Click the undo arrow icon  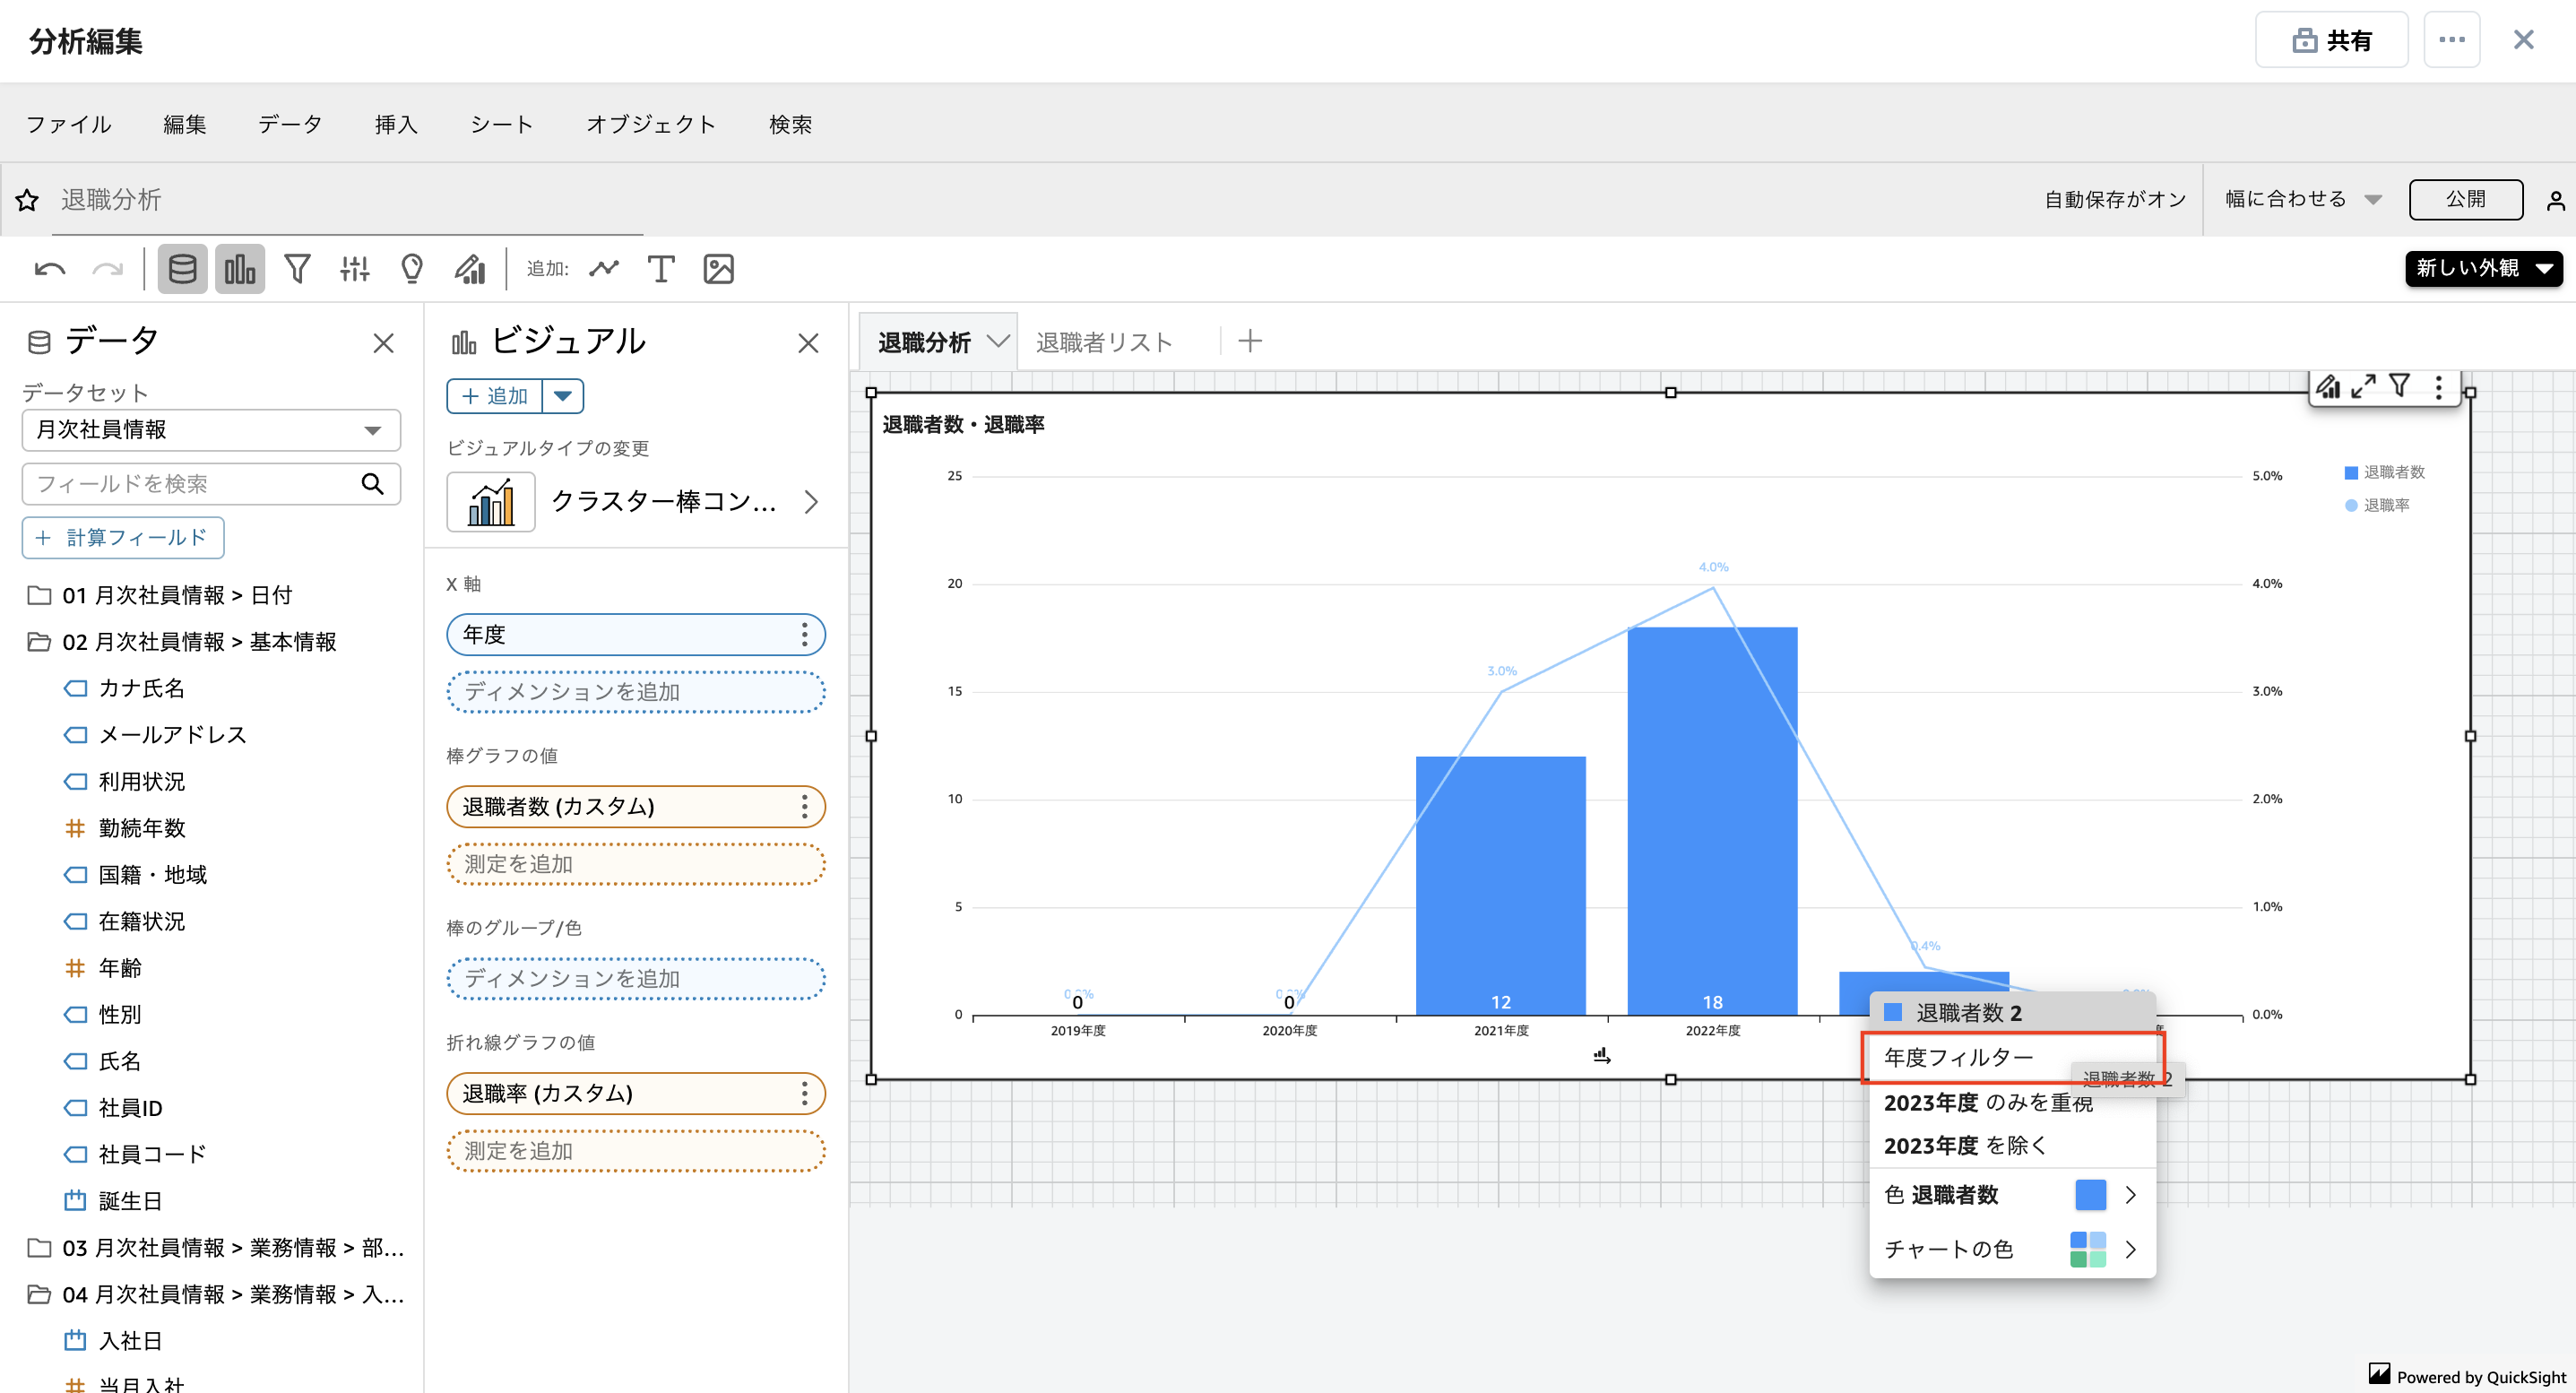(49, 269)
